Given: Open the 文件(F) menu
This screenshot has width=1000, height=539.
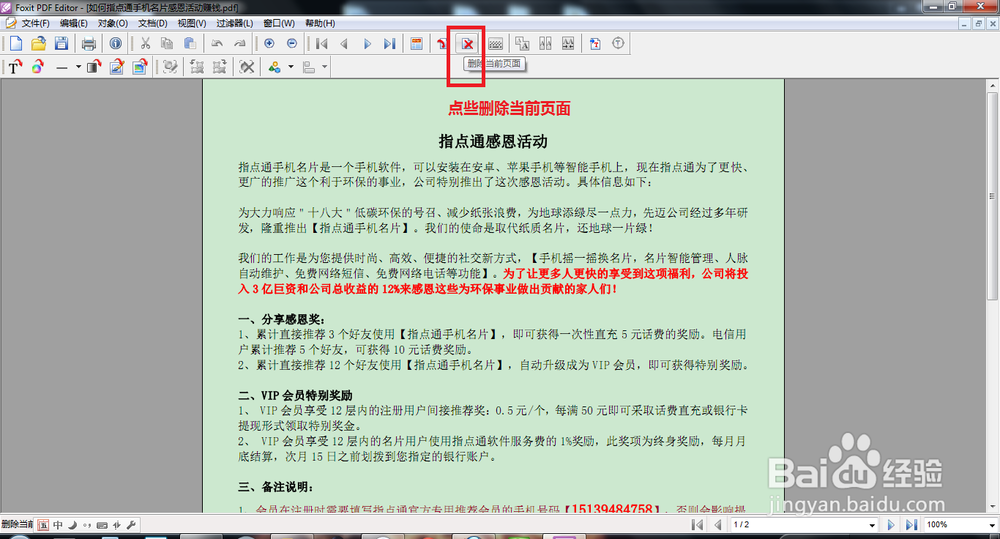Looking at the screenshot, I should pos(35,23).
